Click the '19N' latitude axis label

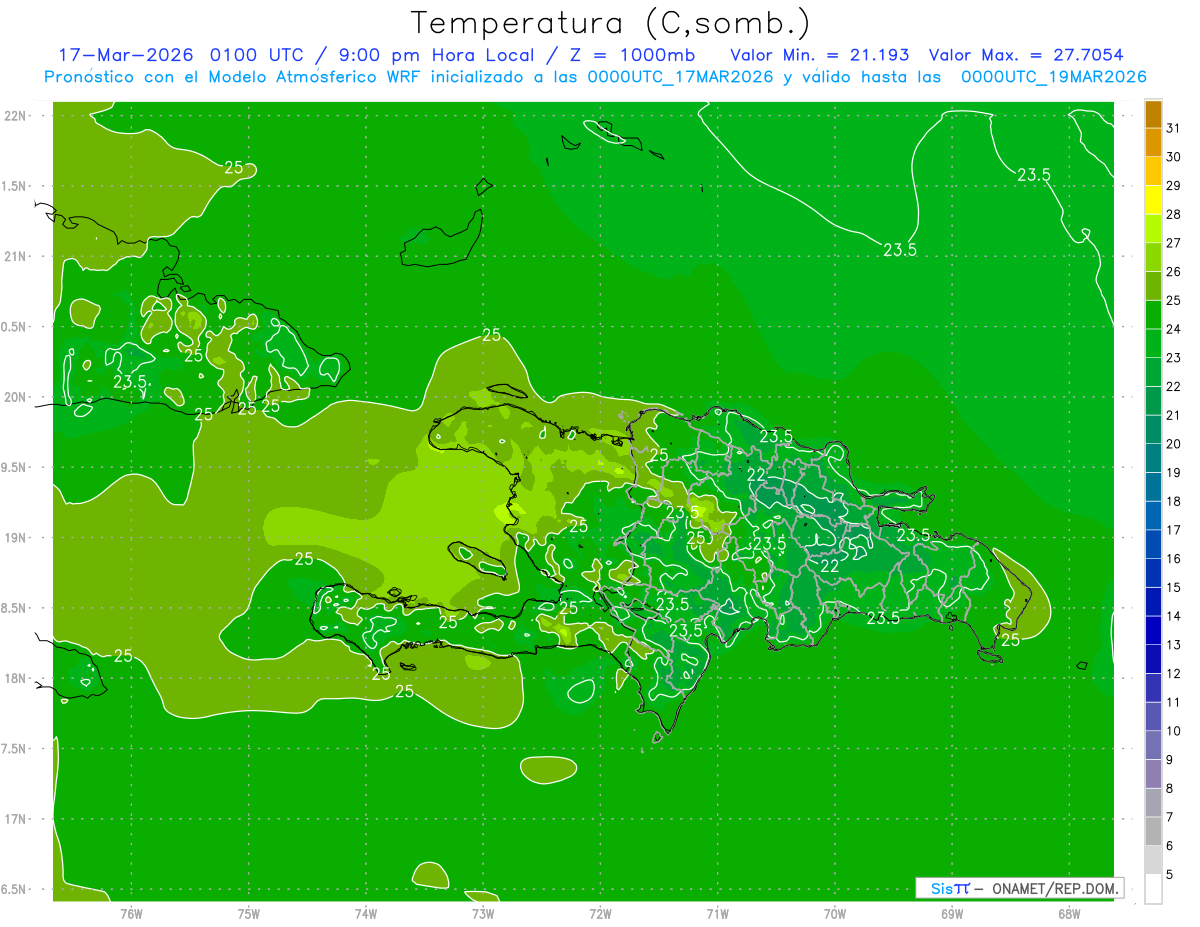15,537
